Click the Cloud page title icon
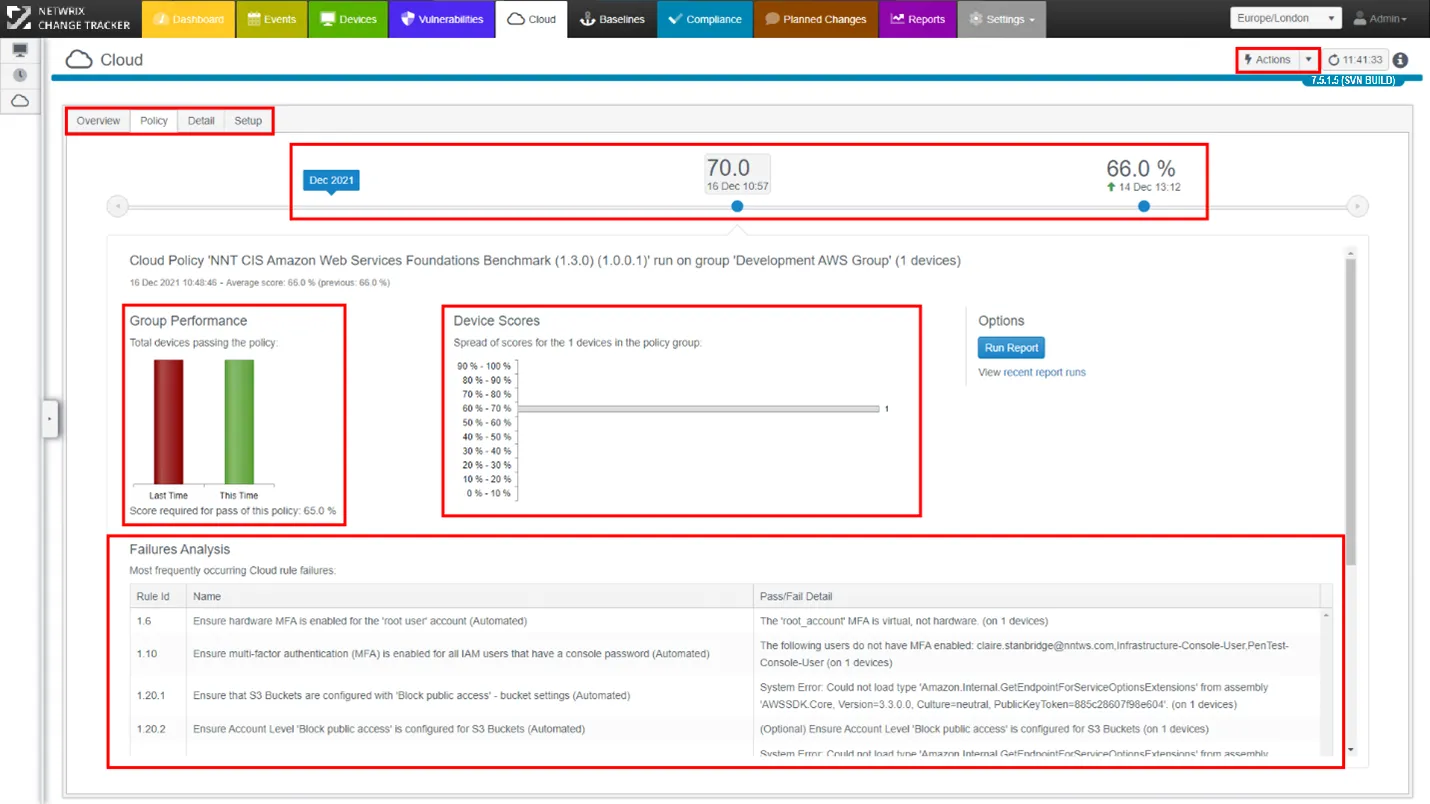Viewport: 1430px width, 804px height. tap(79, 60)
